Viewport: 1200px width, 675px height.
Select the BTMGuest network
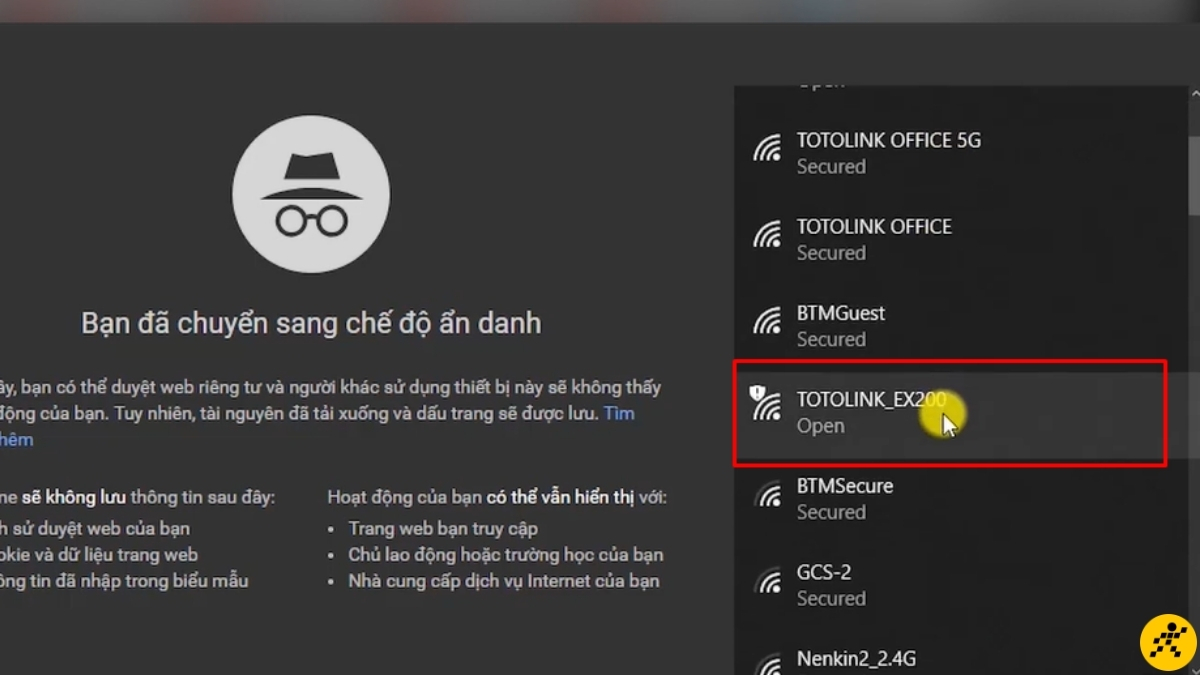(960, 325)
